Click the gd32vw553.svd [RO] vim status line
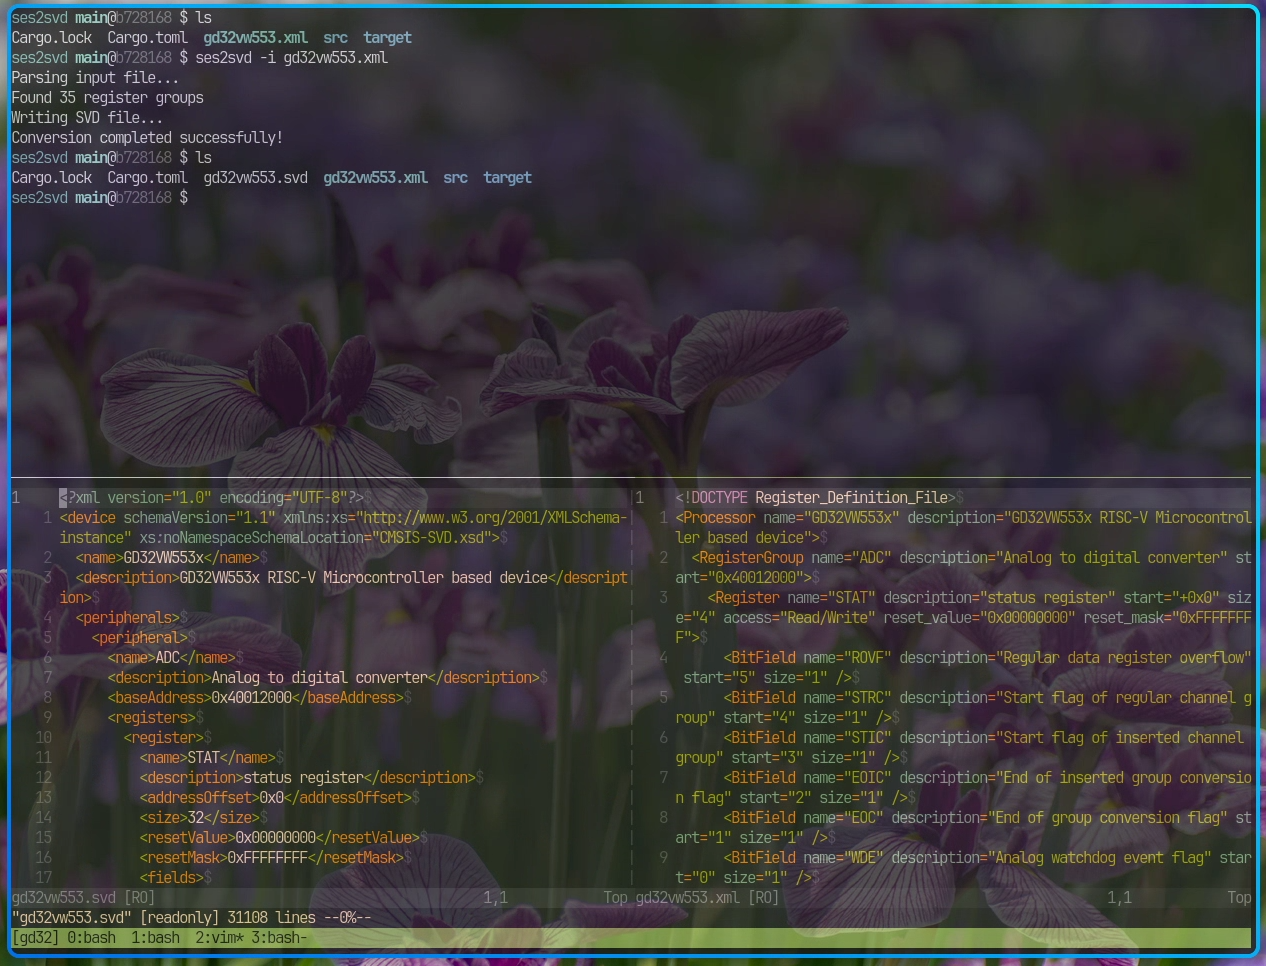 coord(83,898)
